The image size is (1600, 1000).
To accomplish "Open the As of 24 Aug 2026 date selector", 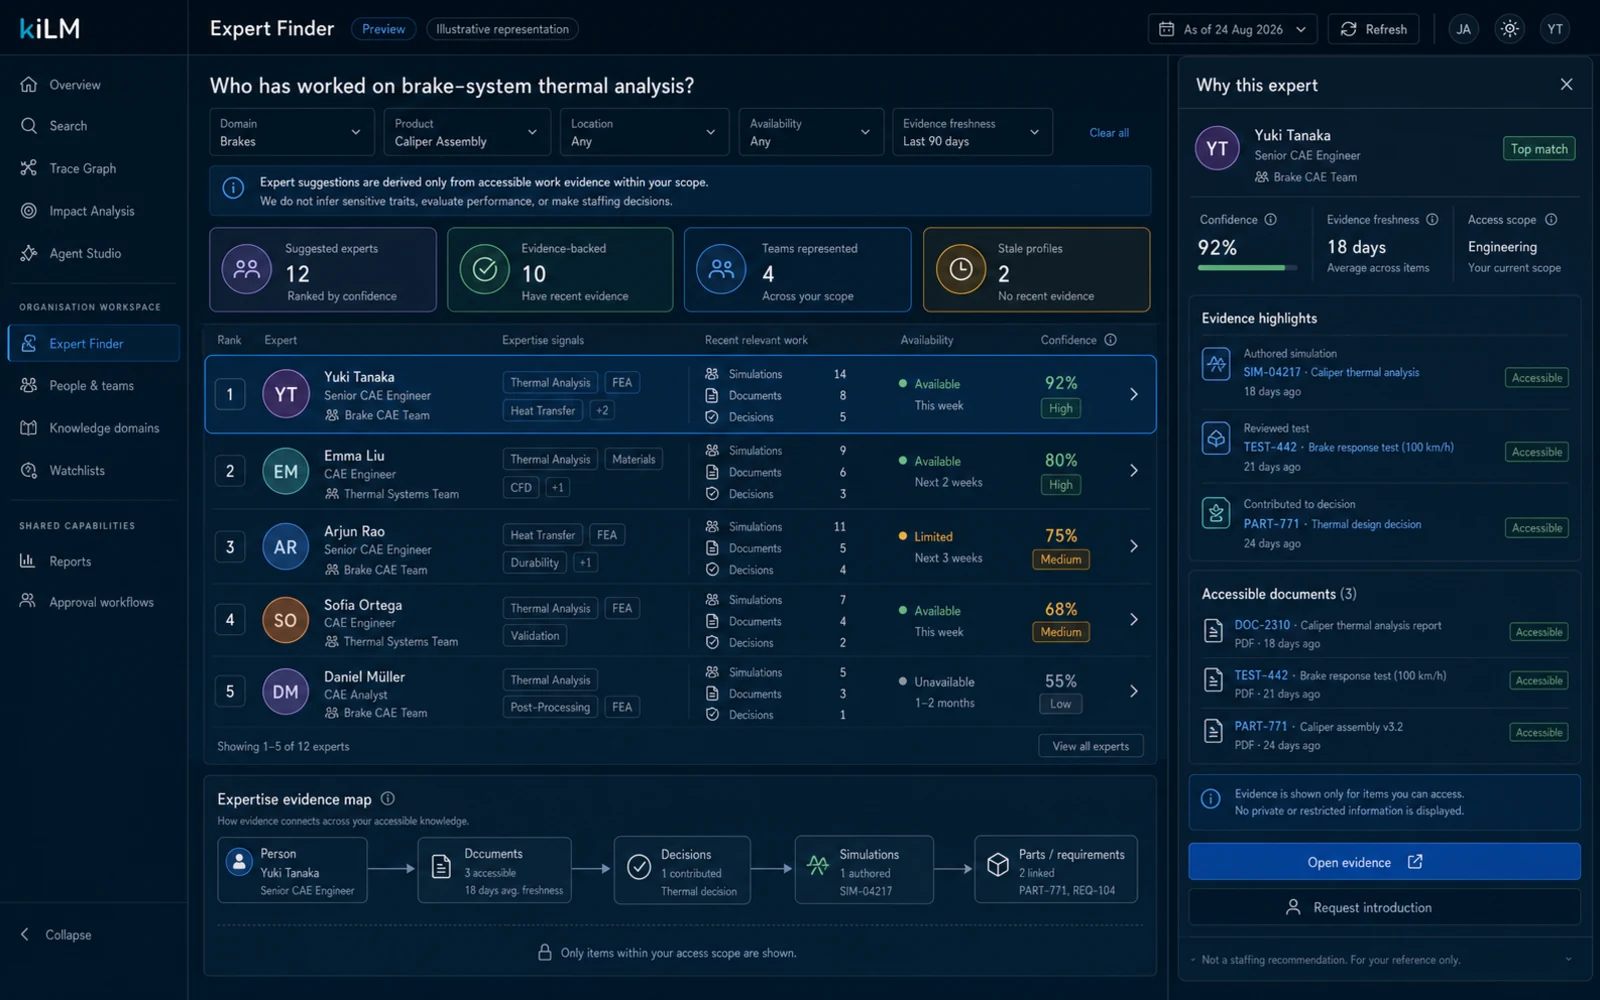I will tap(1232, 29).
